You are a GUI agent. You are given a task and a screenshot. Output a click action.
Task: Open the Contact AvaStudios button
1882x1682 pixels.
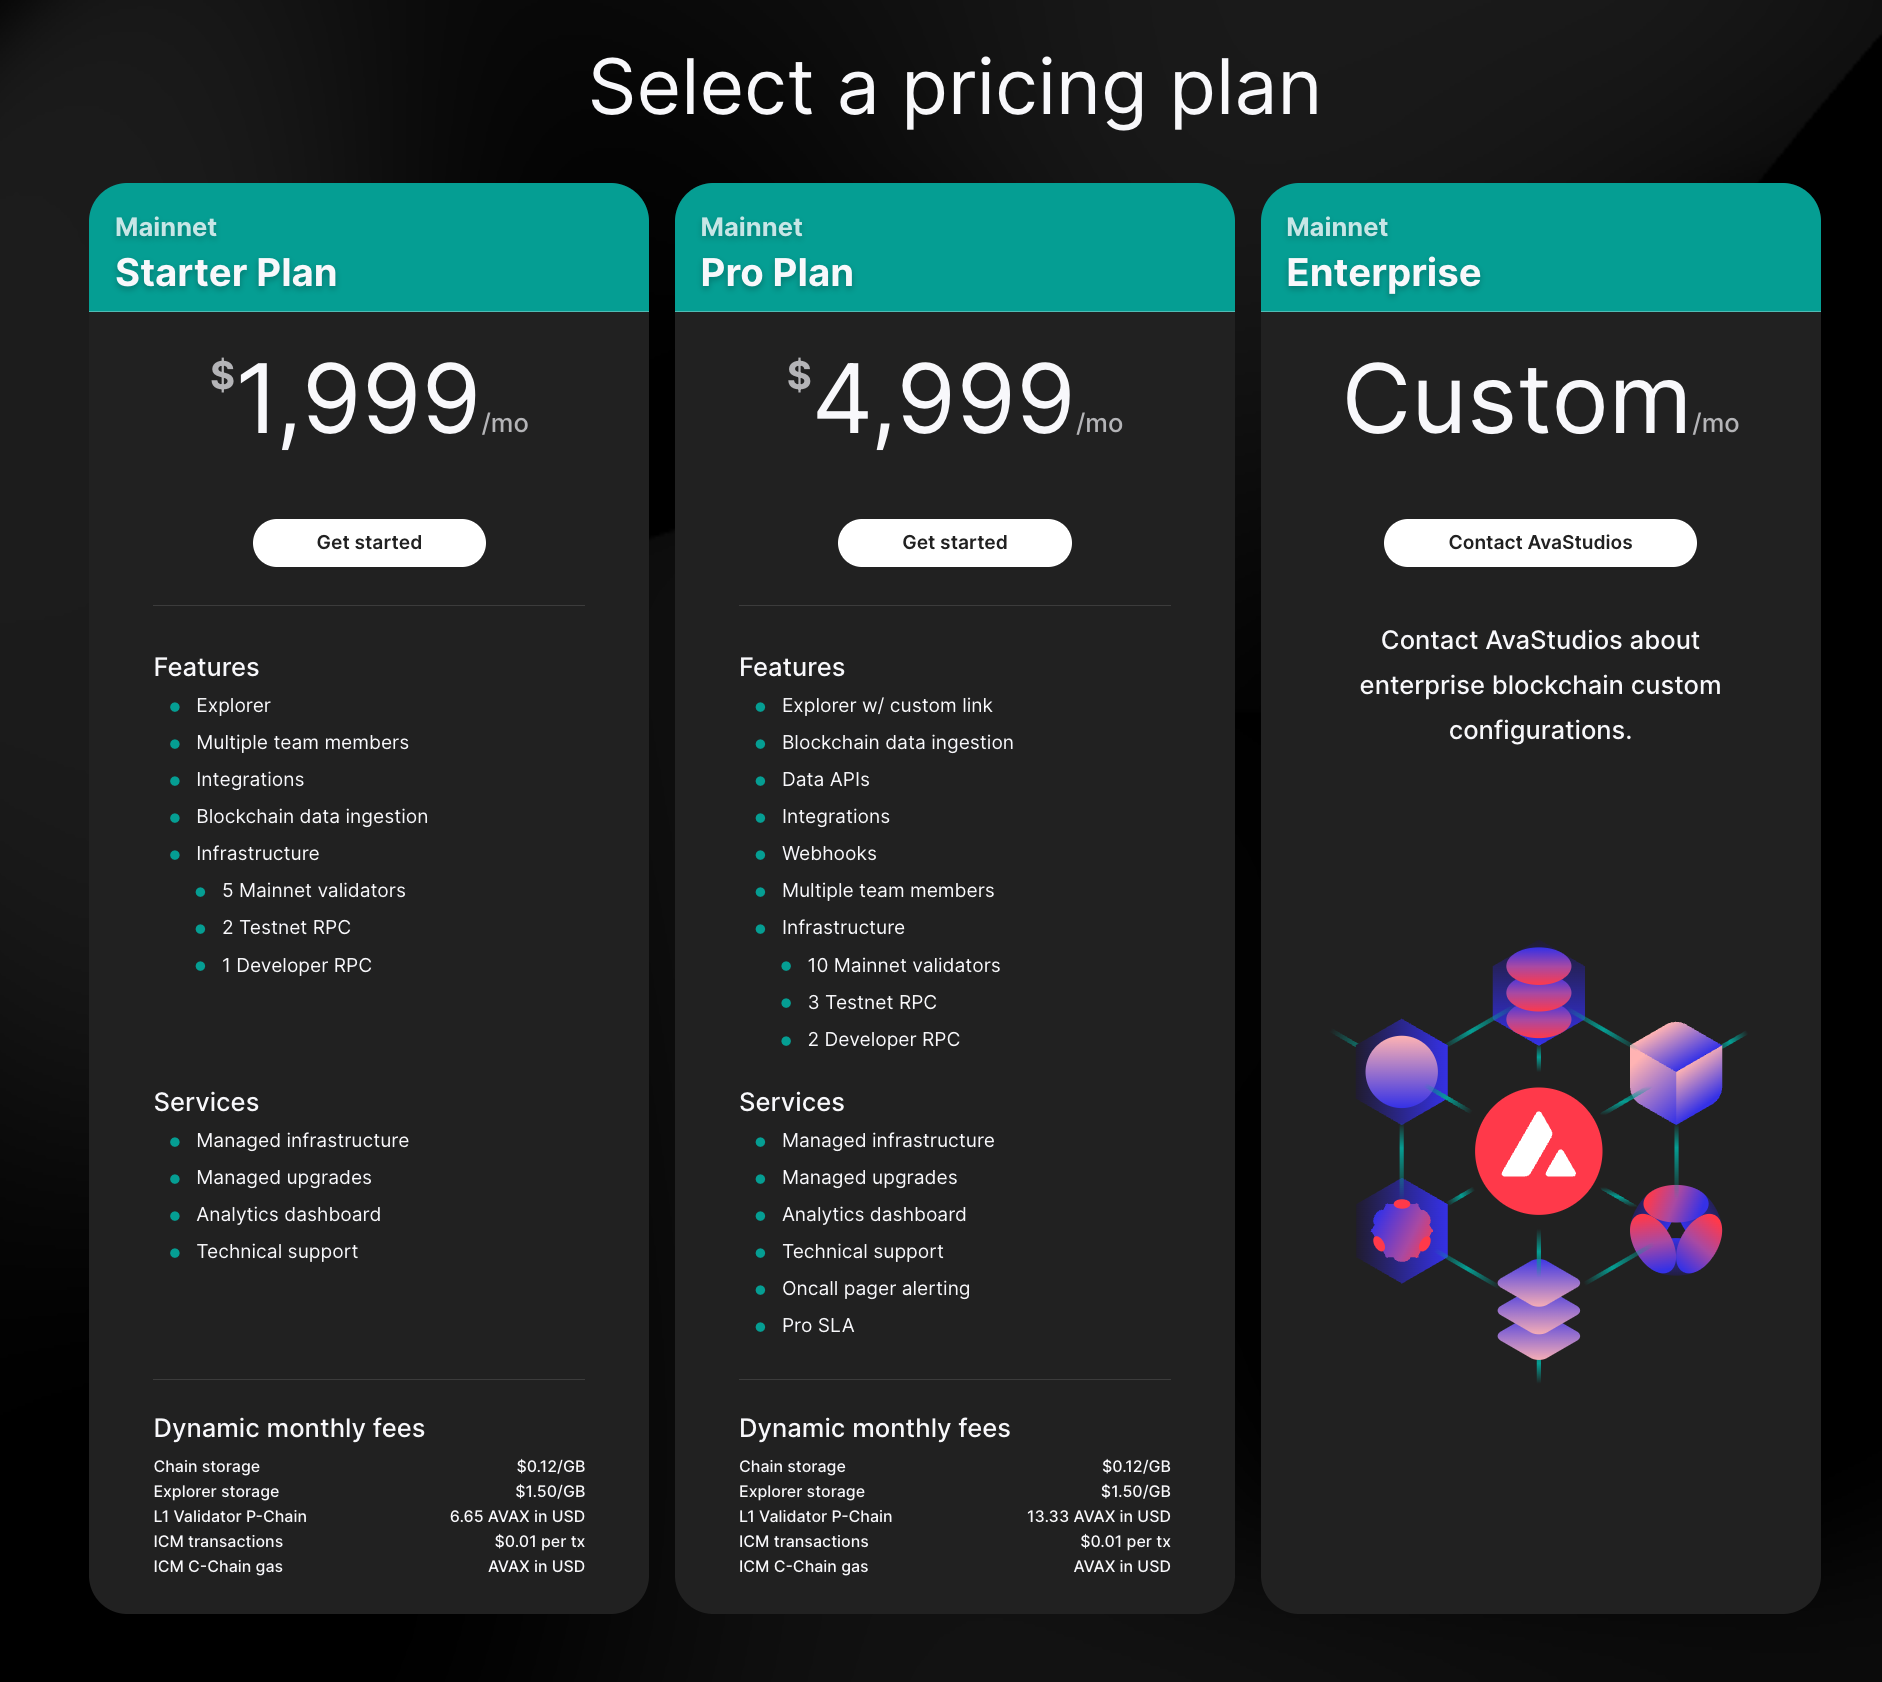tap(1540, 543)
